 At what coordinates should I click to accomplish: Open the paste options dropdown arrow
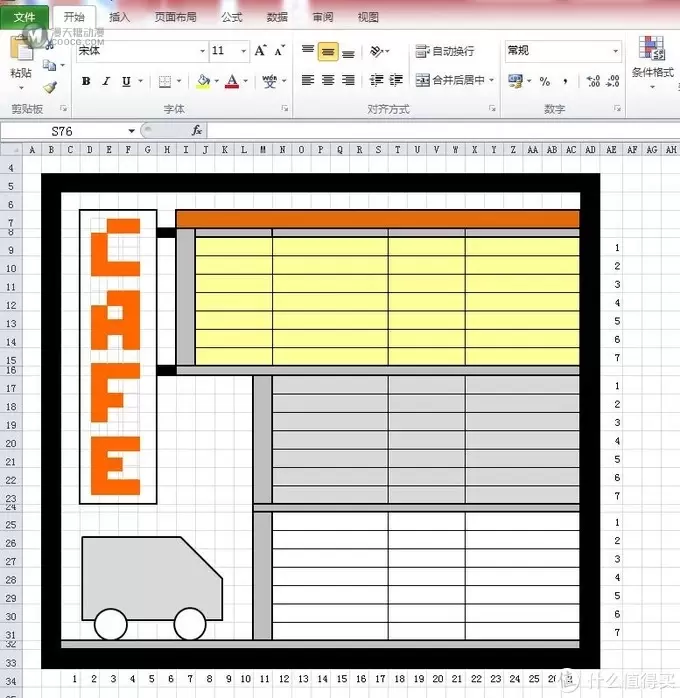click(21, 88)
